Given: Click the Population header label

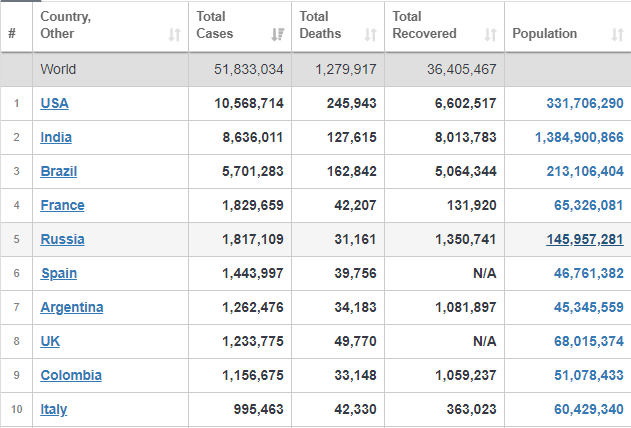Looking at the screenshot, I should [x=544, y=33].
